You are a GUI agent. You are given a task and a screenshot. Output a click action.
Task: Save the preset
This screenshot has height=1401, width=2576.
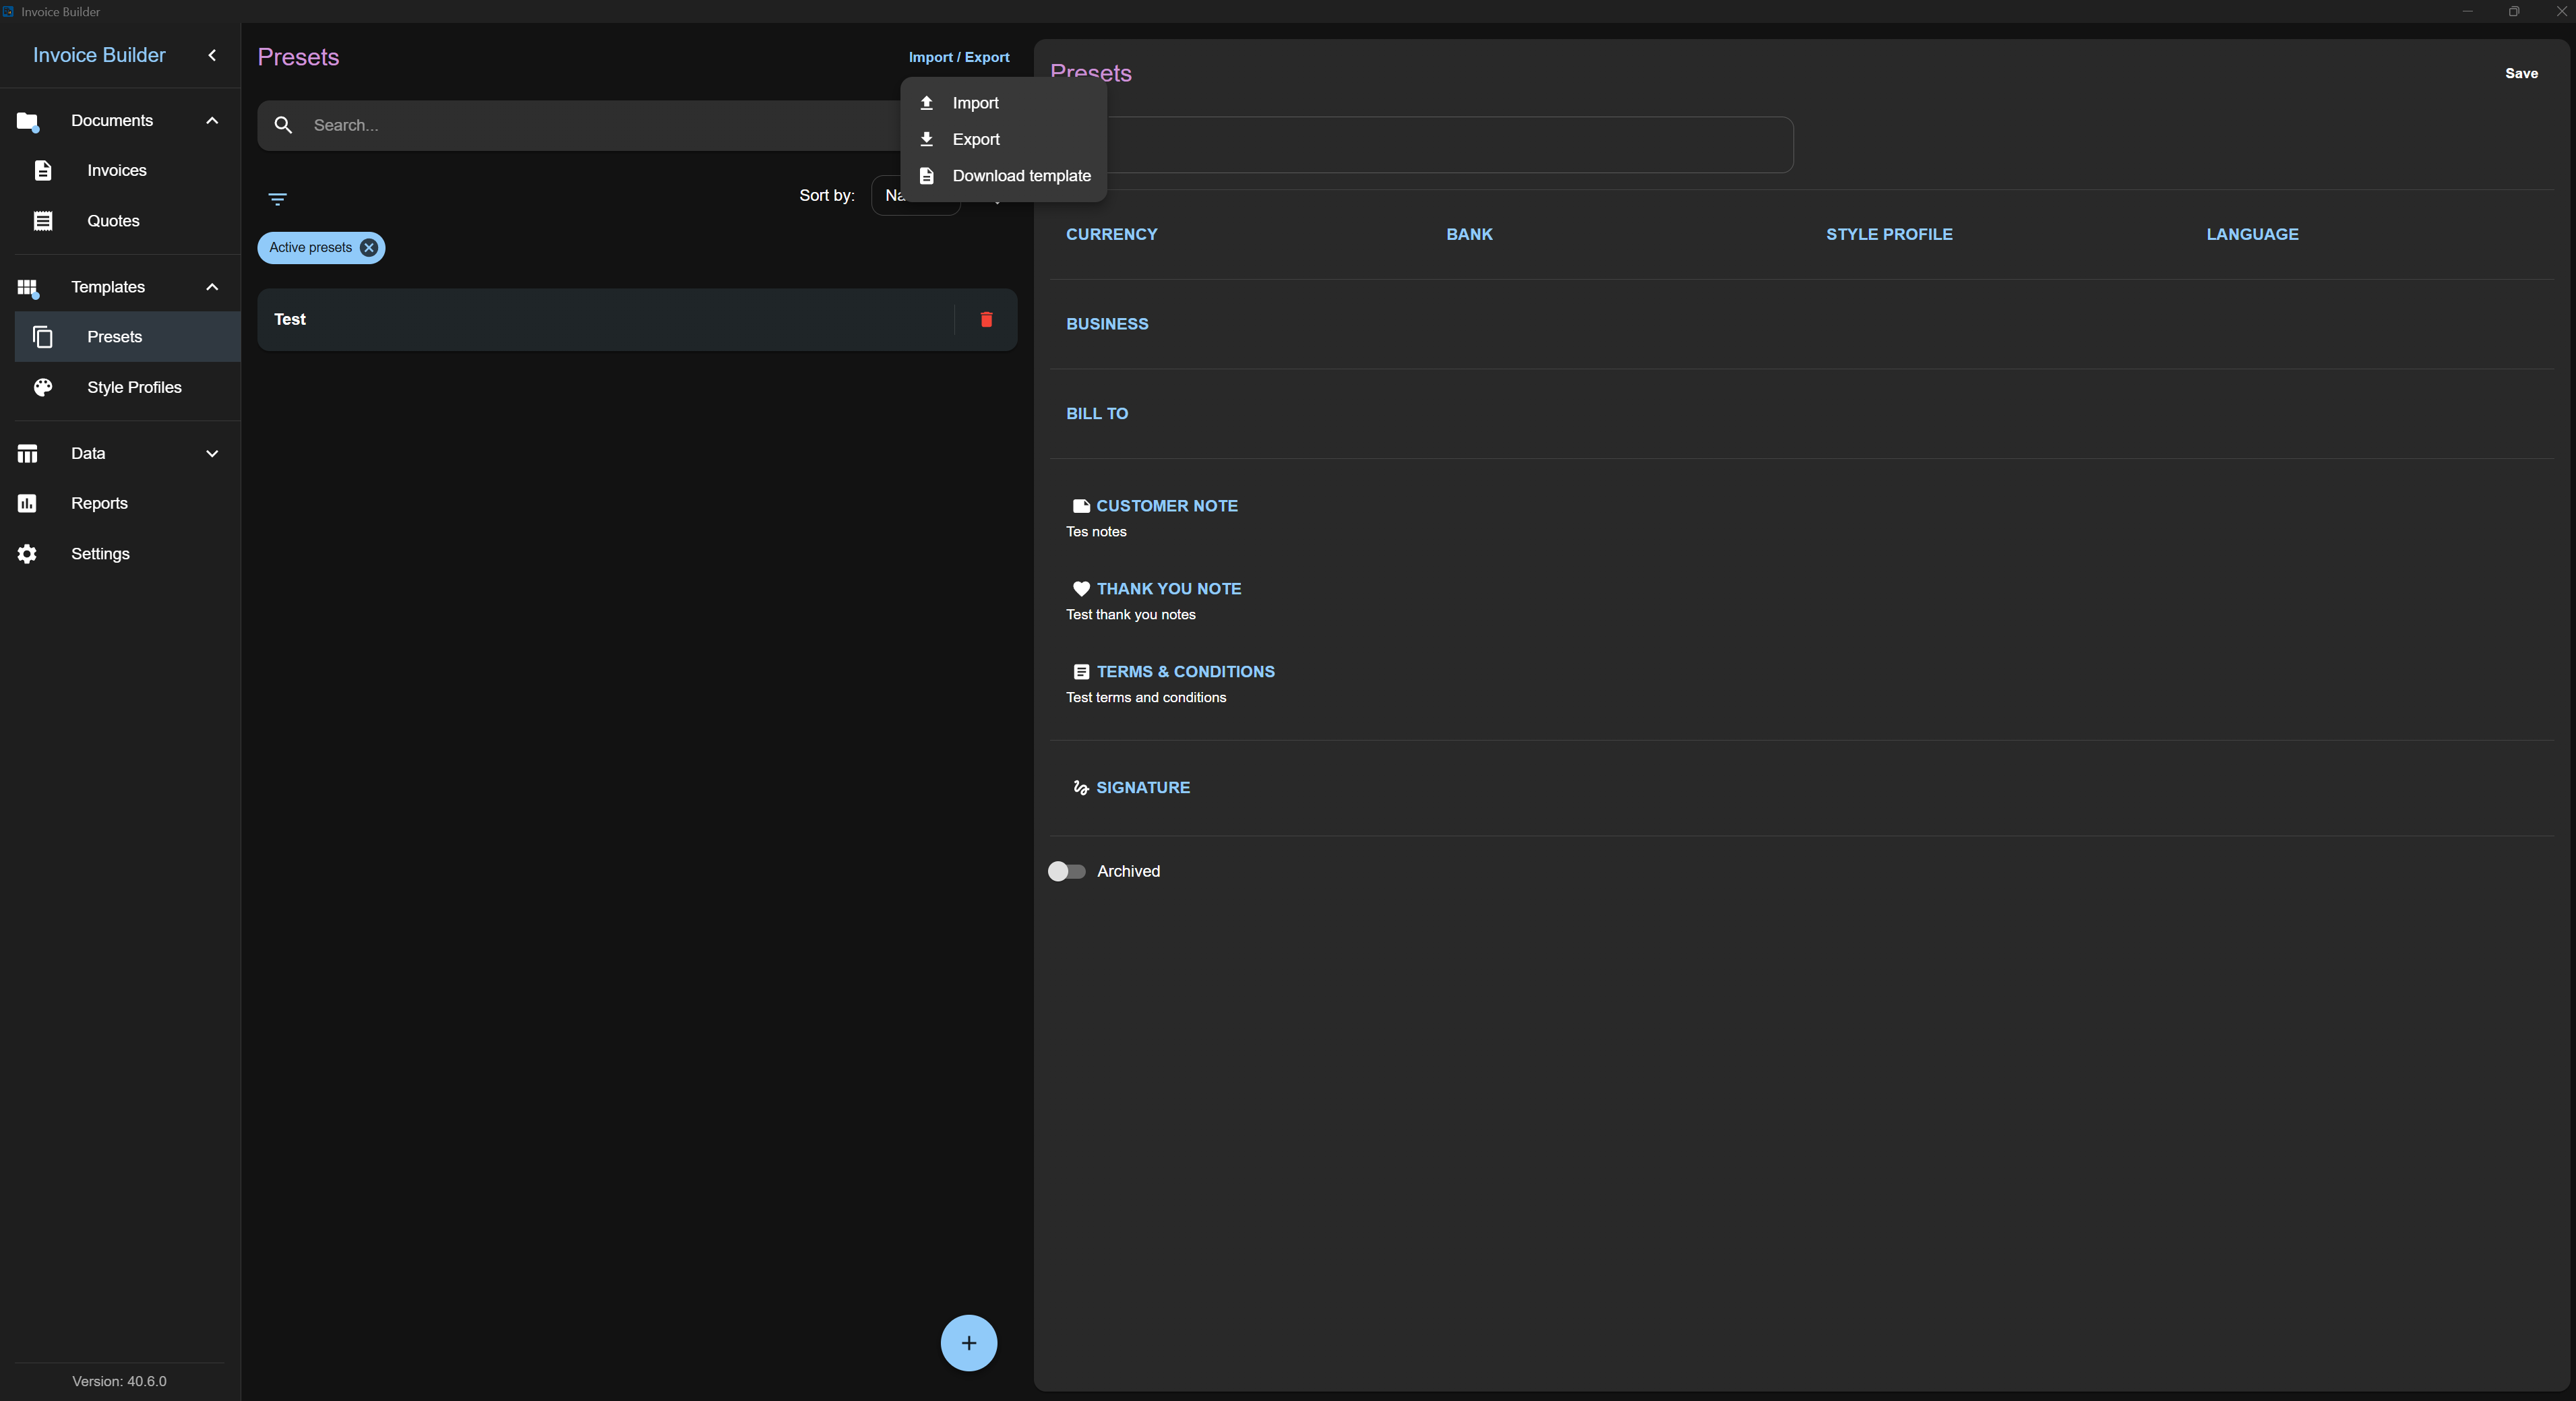click(2521, 73)
